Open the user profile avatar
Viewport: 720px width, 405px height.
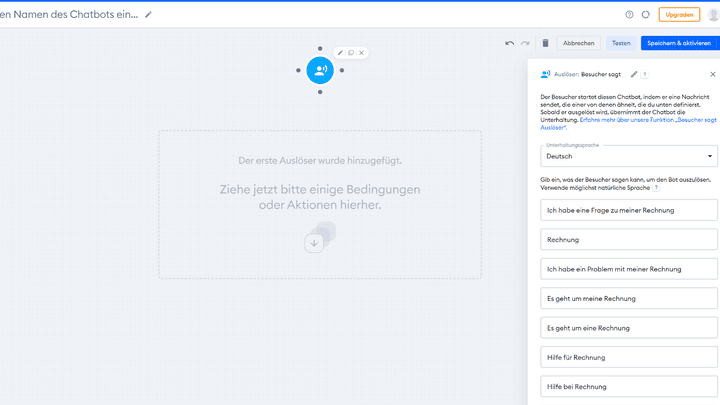714,15
